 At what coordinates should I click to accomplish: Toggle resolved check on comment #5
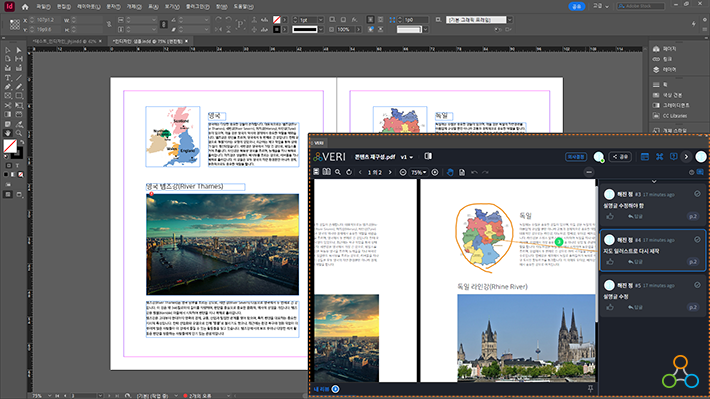pyautogui.click(x=697, y=285)
